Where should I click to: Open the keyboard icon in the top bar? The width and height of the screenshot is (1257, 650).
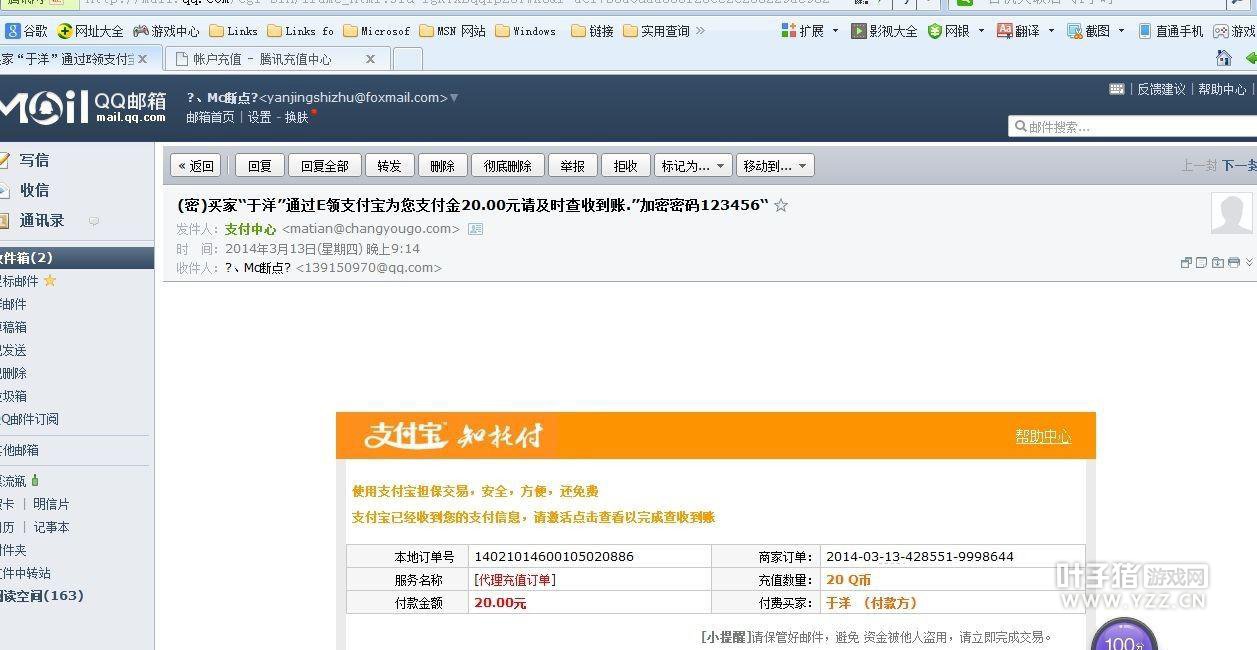1117,89
